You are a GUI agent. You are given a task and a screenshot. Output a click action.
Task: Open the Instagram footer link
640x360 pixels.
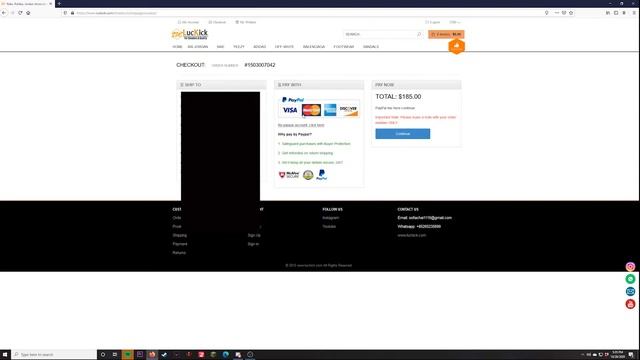tap(331, 218)
